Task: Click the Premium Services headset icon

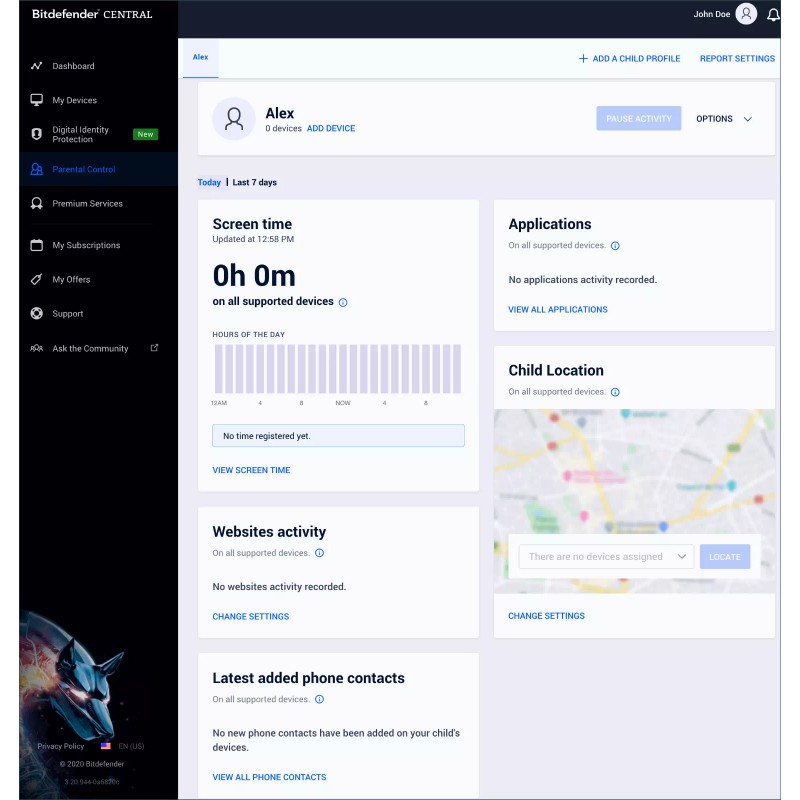Action: point(37,203)
